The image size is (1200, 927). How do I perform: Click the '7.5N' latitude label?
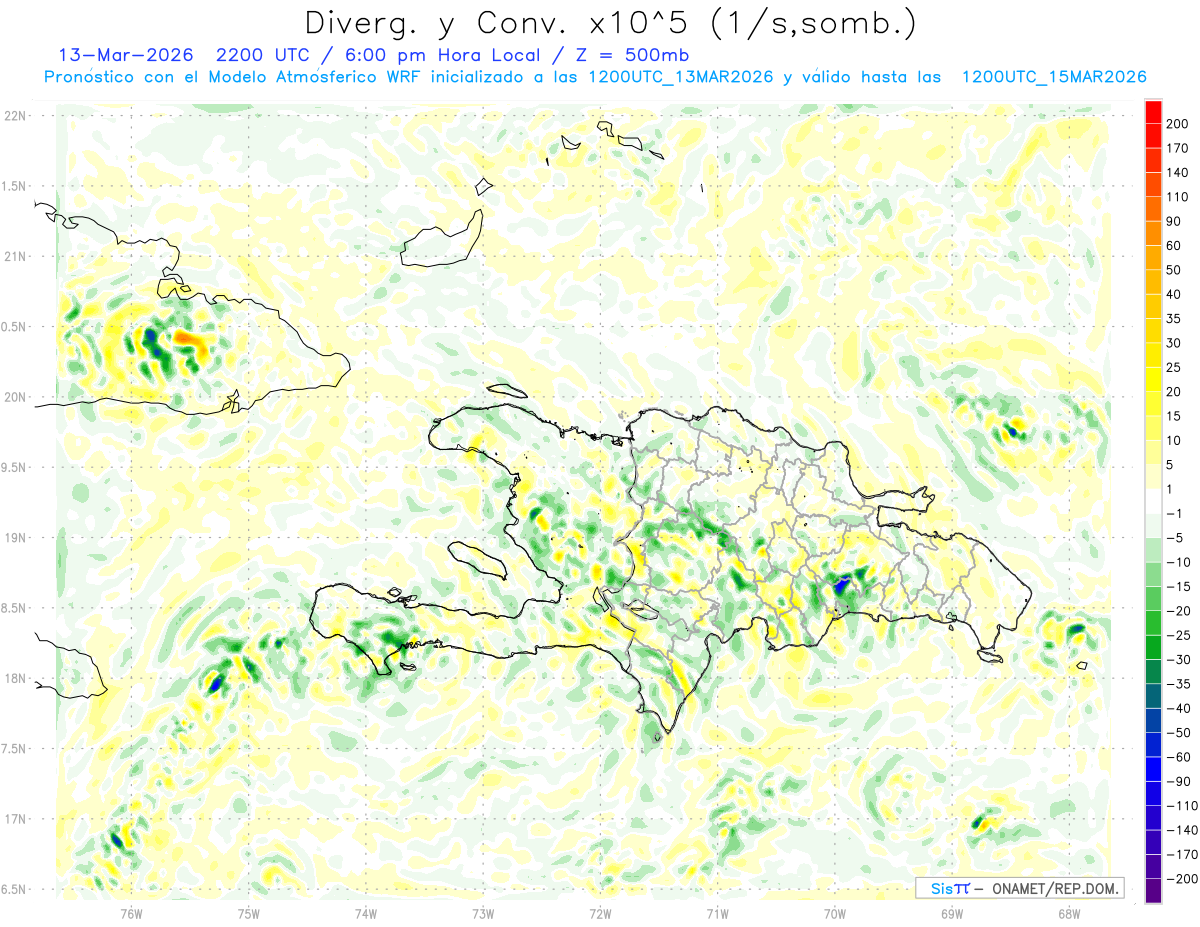tap(15, 749)
